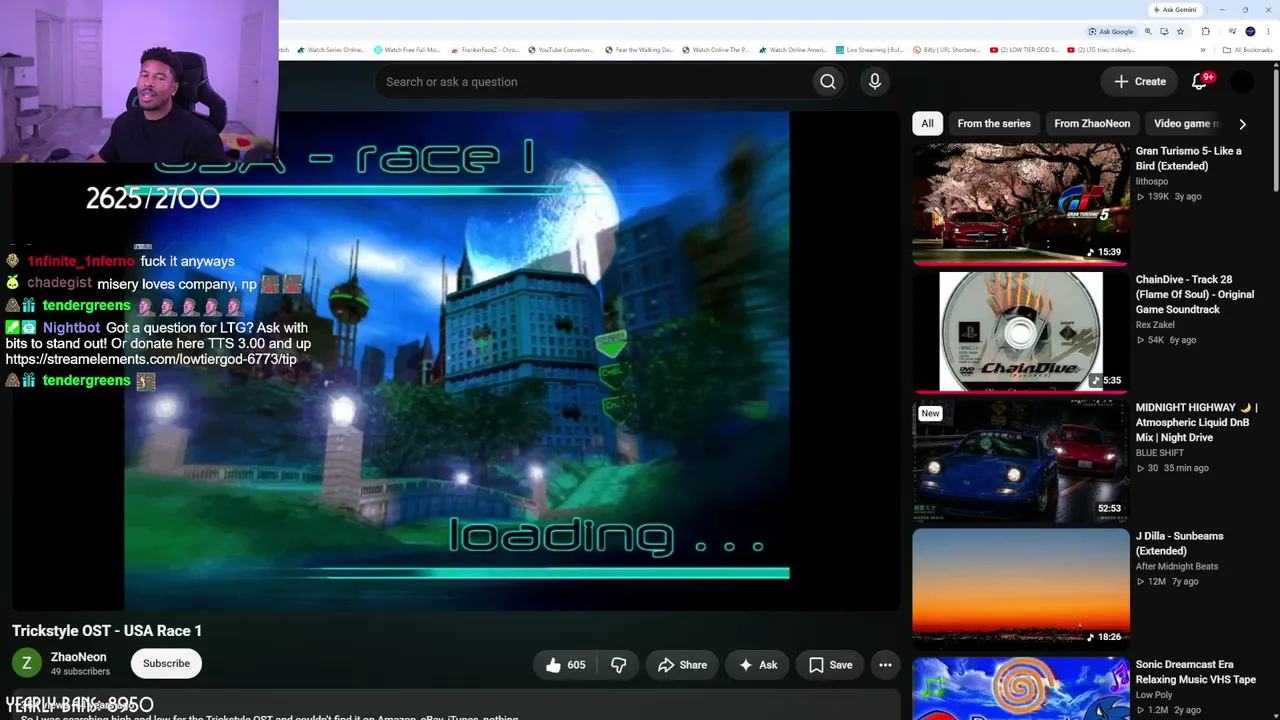Start voice search with the microphone icon
The width and height of the screenshot is (1280, 720).
(x=875, y=82)
